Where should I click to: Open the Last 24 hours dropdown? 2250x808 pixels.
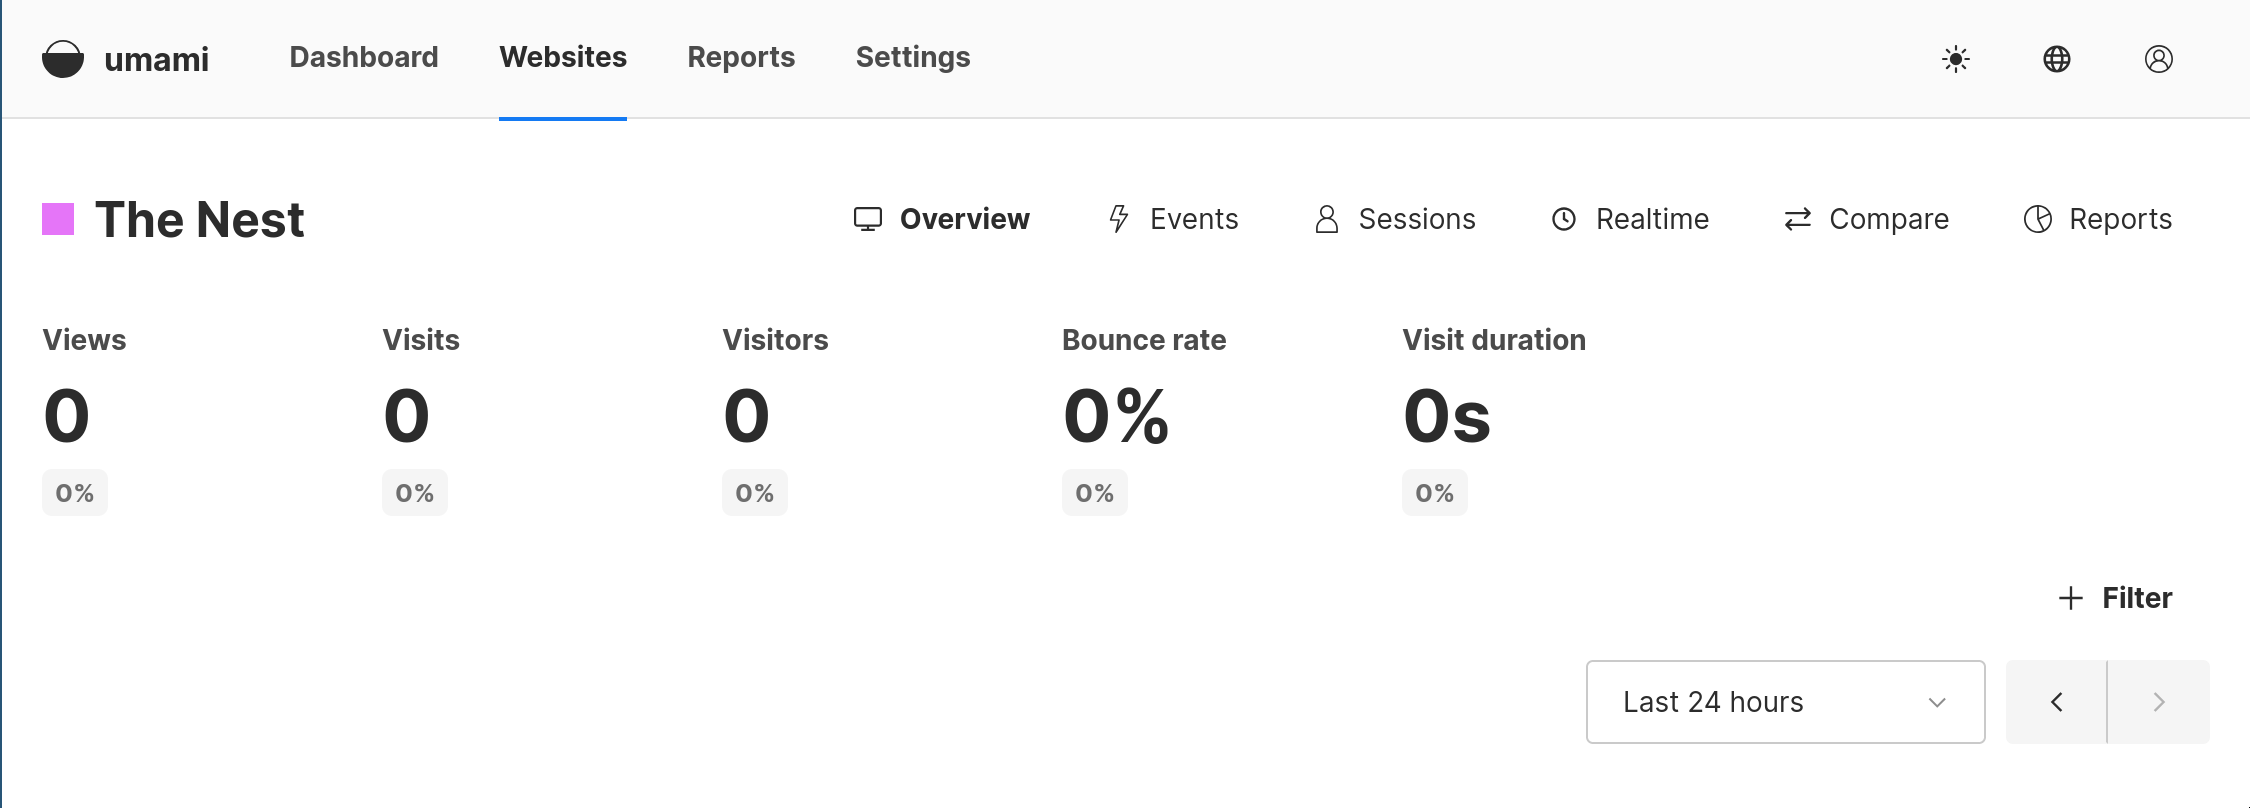pyautogui.click(x=1785, y=702)
